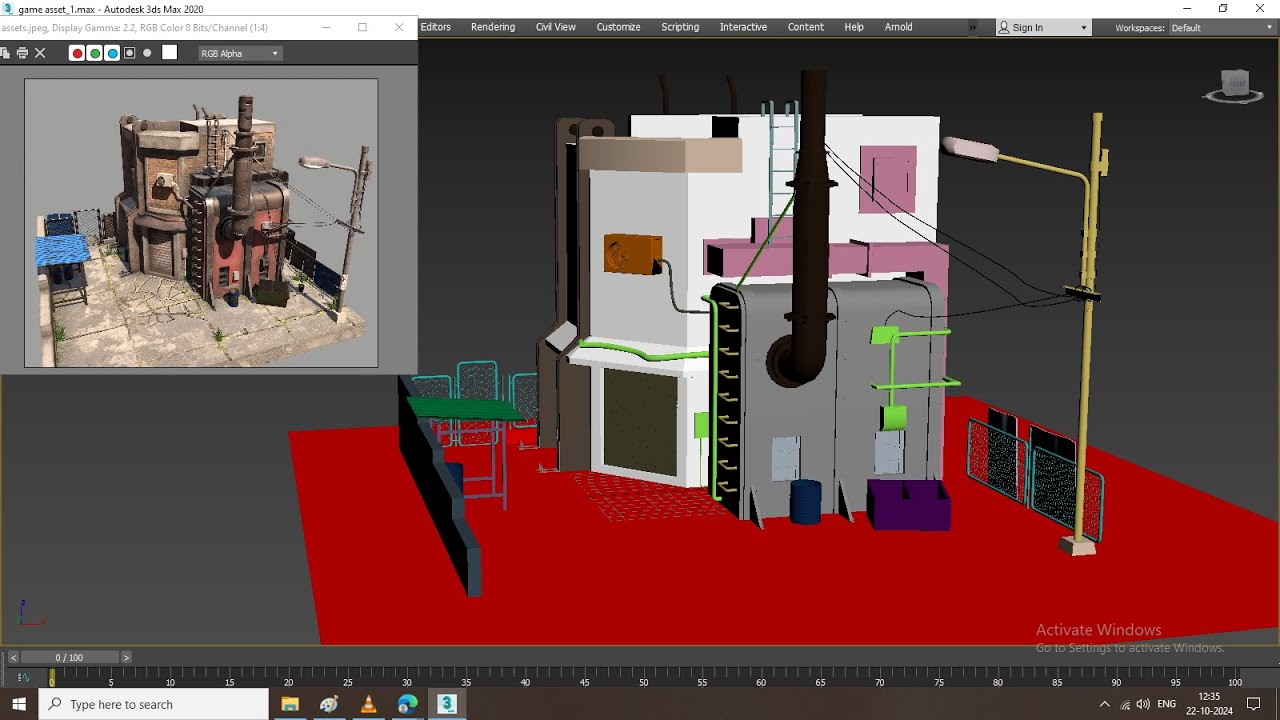
Task: Open File Explorer from the taskbar
Action: (290, 704)
